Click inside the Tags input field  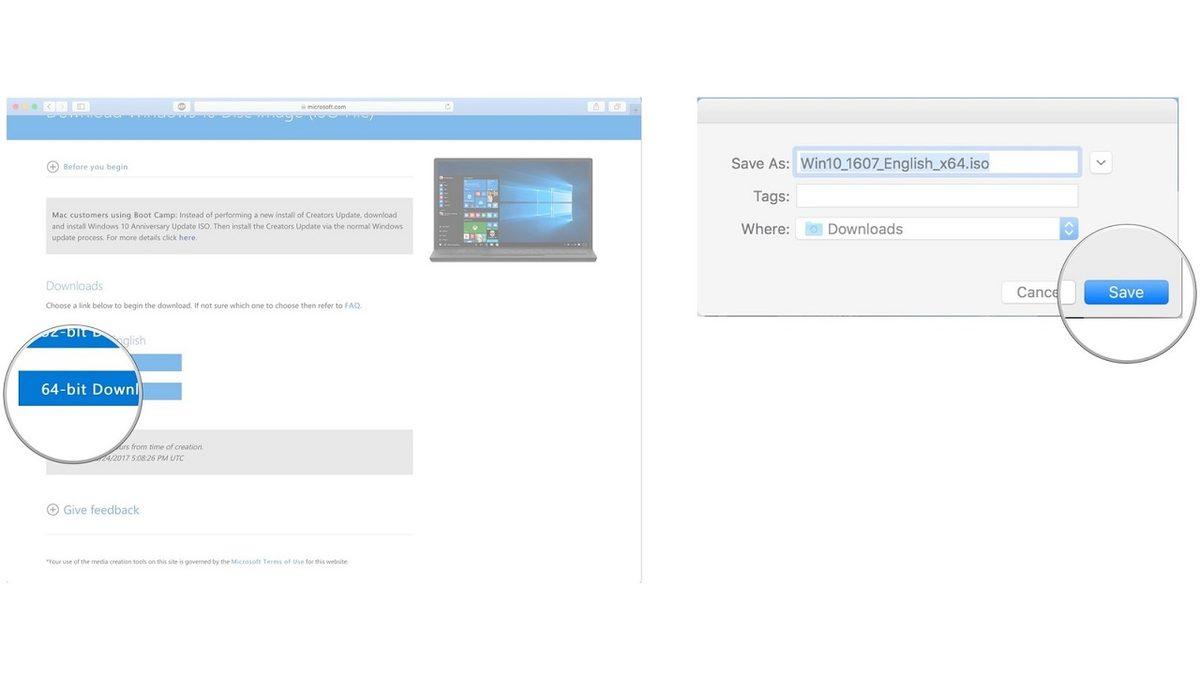[936, 195]
